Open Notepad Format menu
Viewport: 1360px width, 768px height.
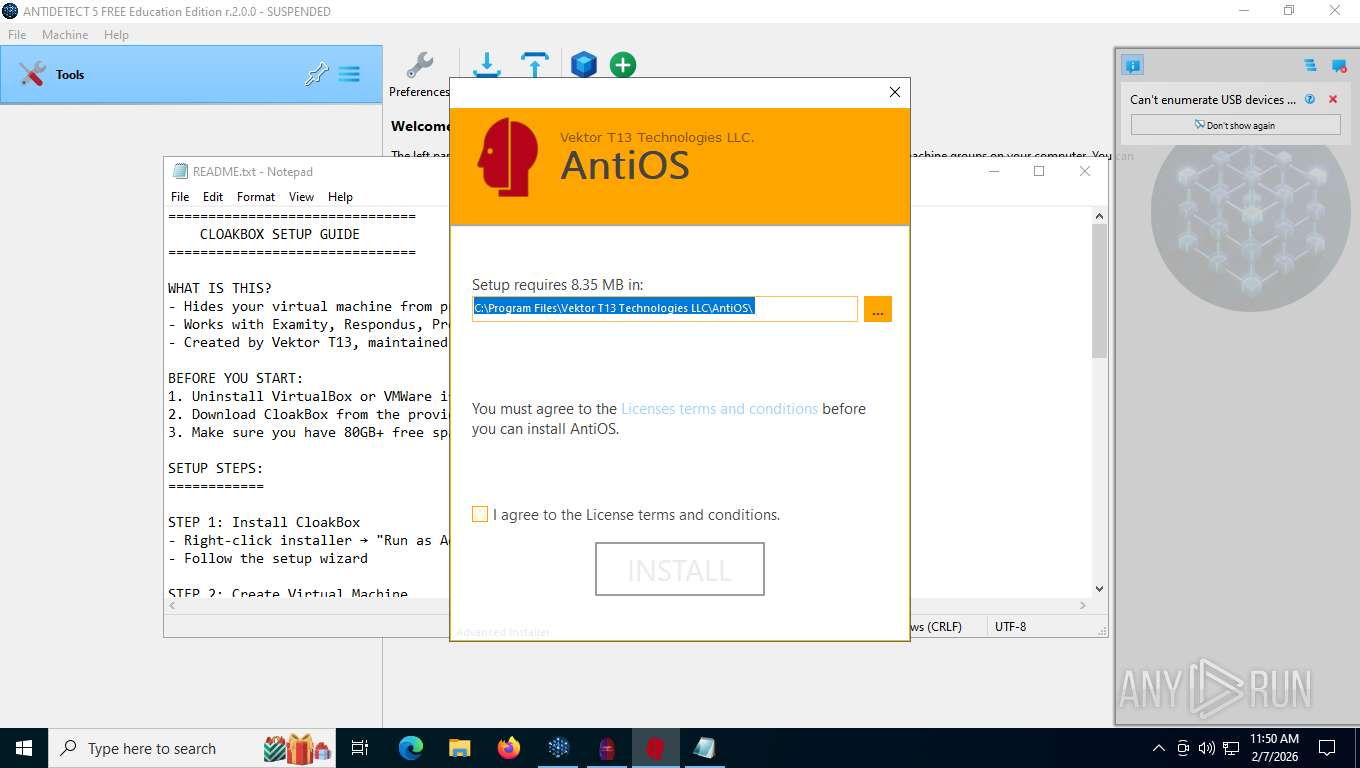tap(256, 197)
